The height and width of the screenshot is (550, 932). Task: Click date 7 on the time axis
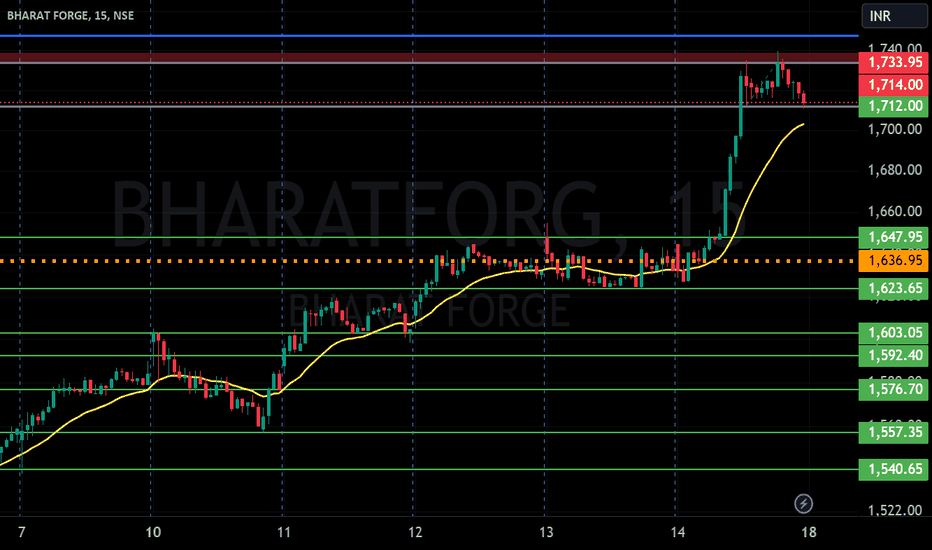point(21,532)
